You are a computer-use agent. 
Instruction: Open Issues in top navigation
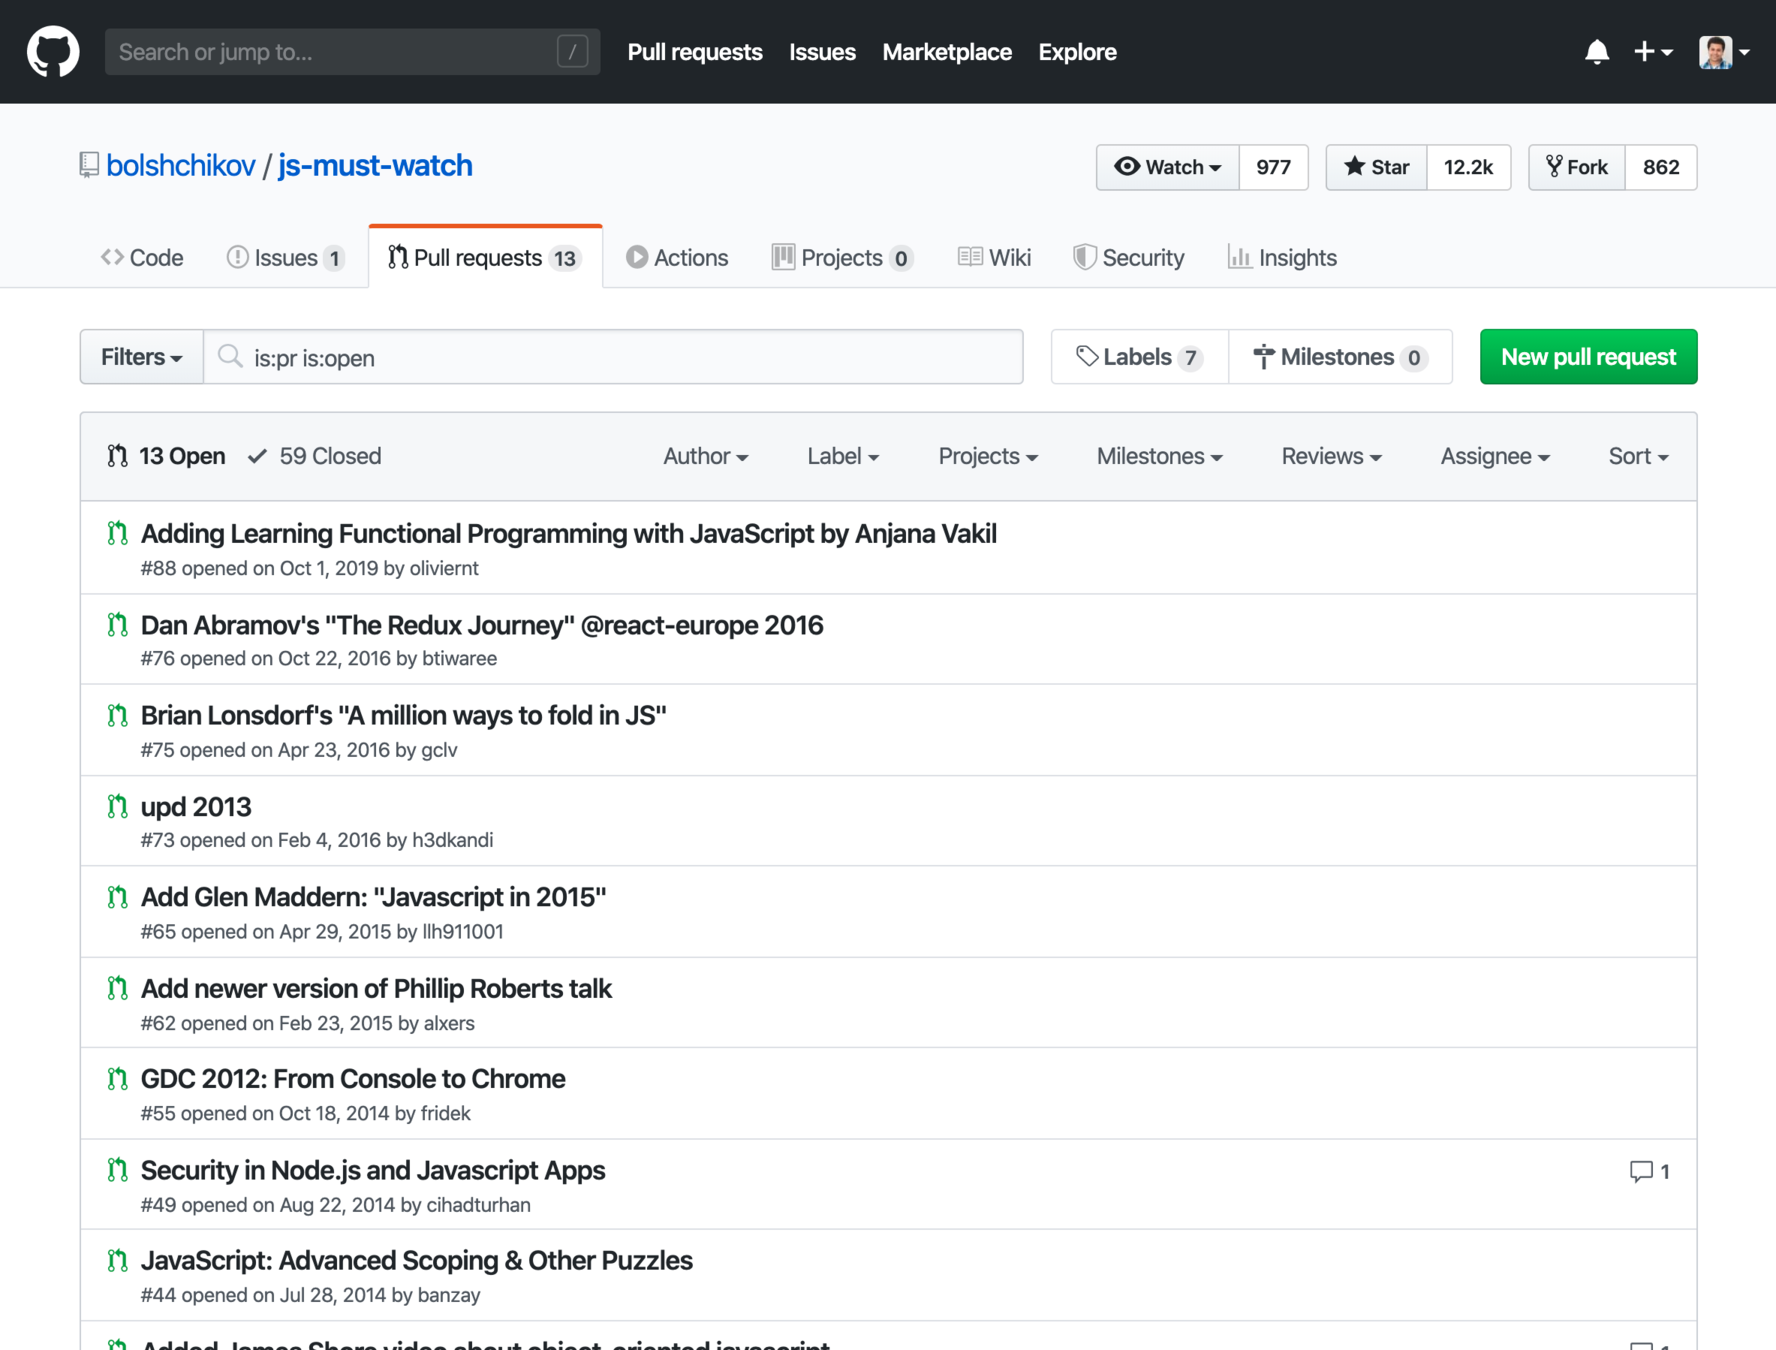tap(822, 52)
